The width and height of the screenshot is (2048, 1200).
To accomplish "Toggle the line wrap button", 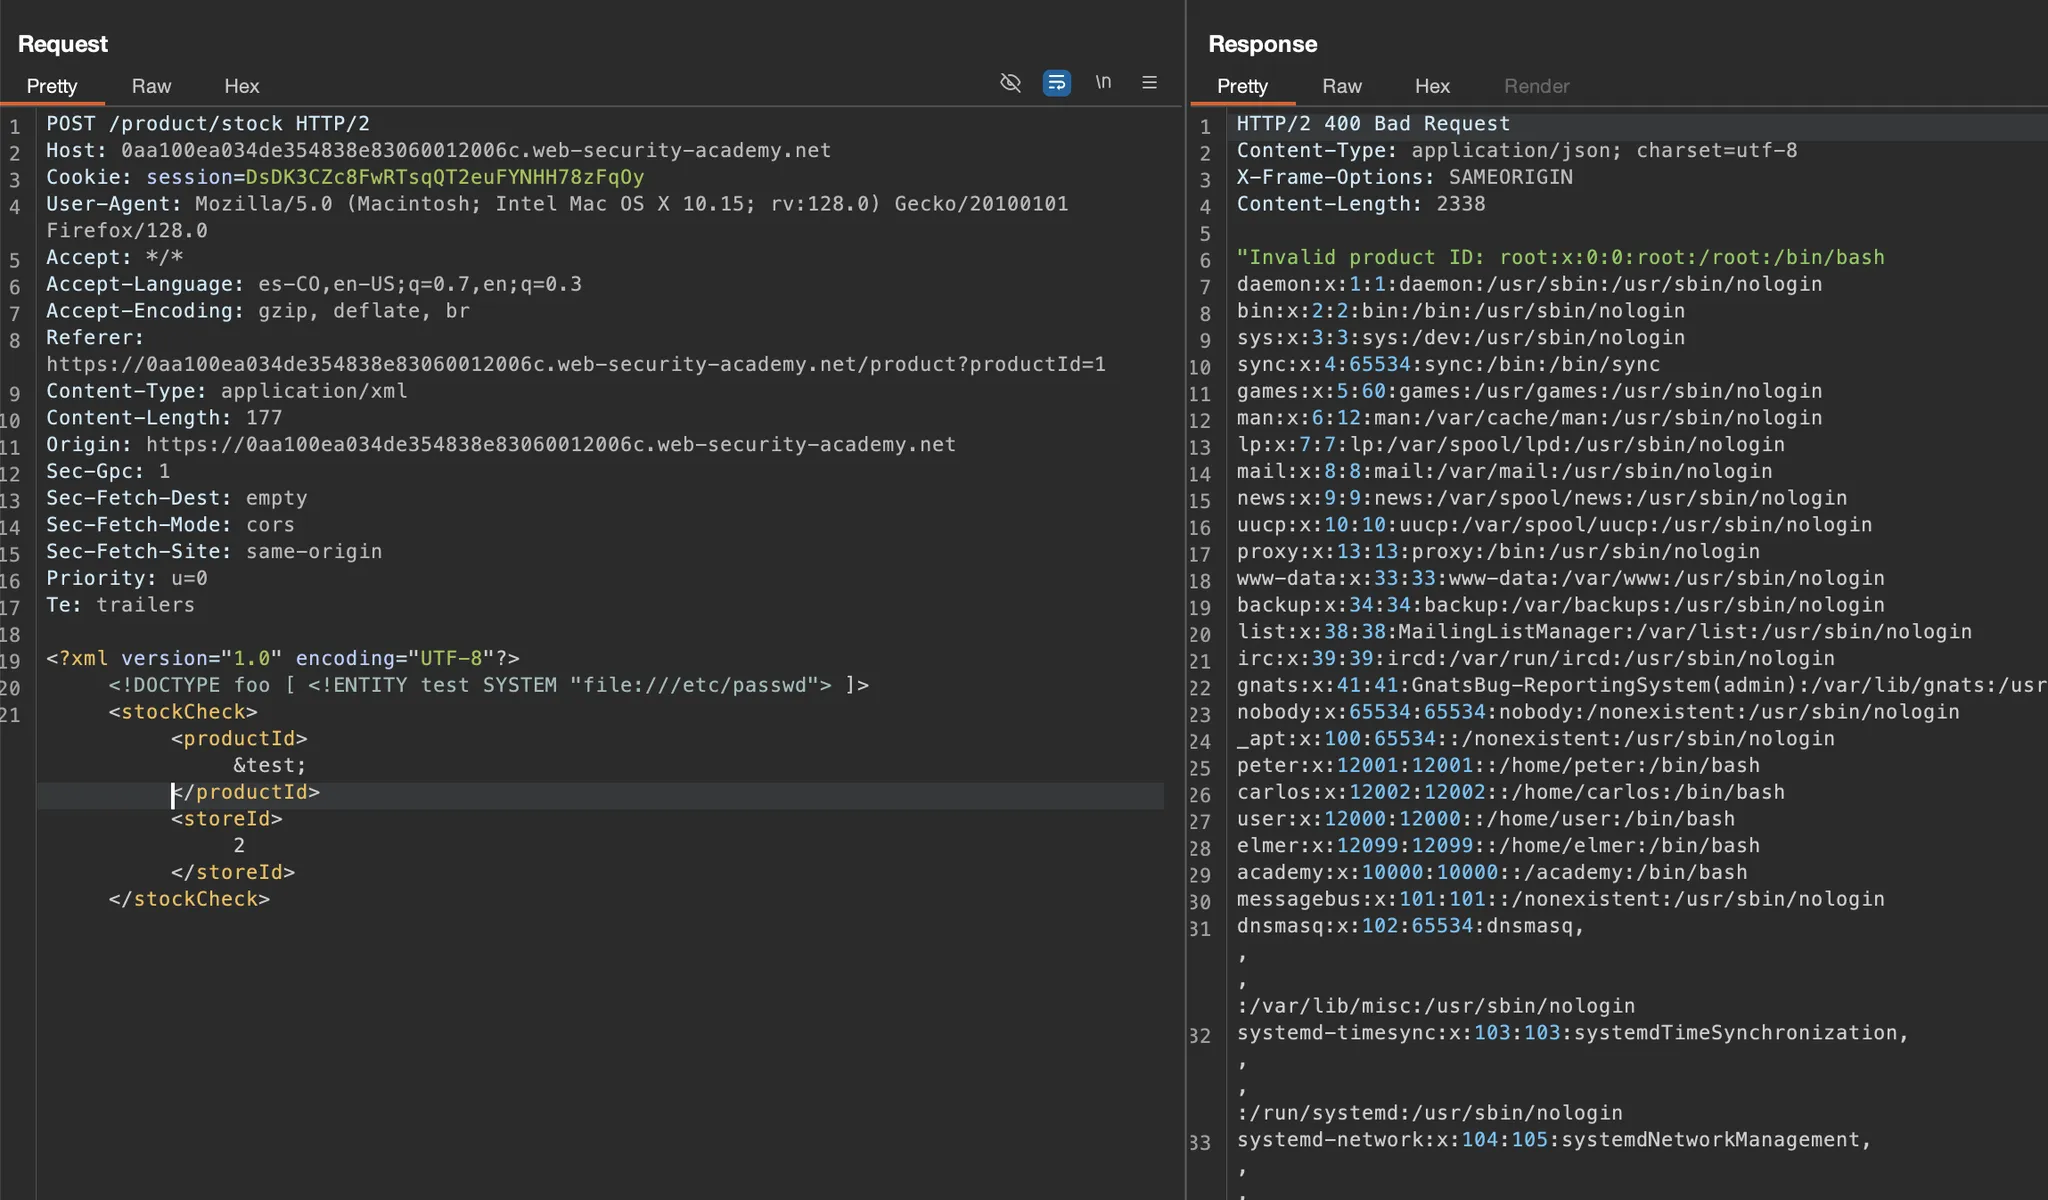I will click(1056, 83).
